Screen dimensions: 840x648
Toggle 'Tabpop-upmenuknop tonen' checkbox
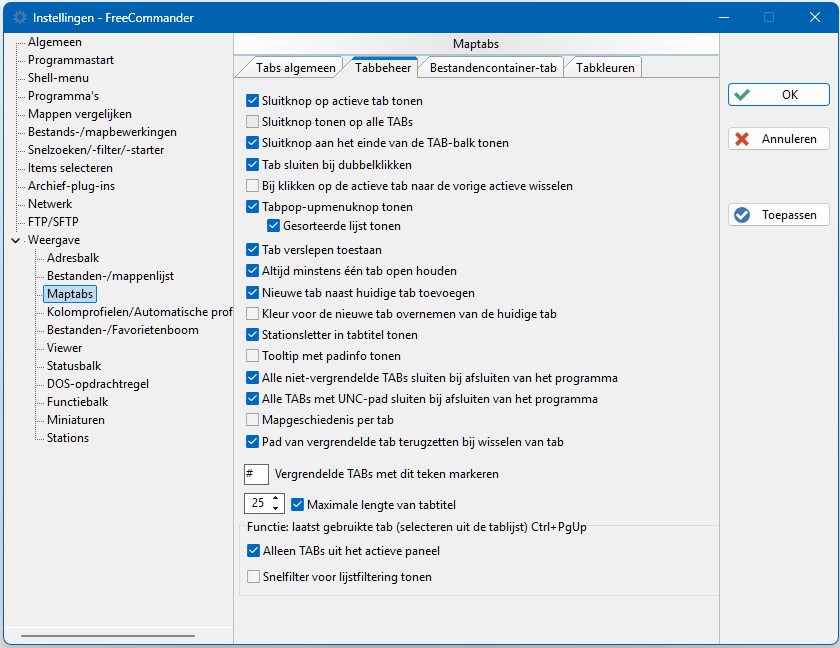(252, 207)
